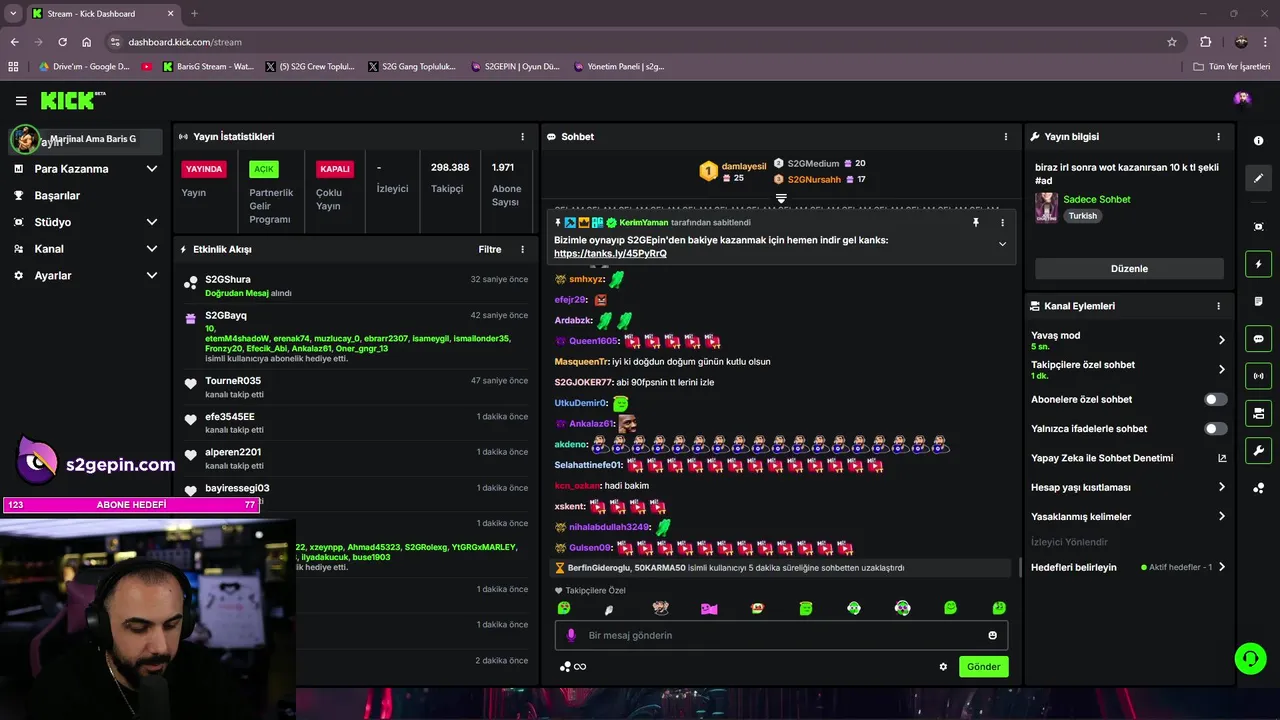Open the Kanal Eylemleri three-dot menu
1280x720 pixels.
tap(1218, 306)
